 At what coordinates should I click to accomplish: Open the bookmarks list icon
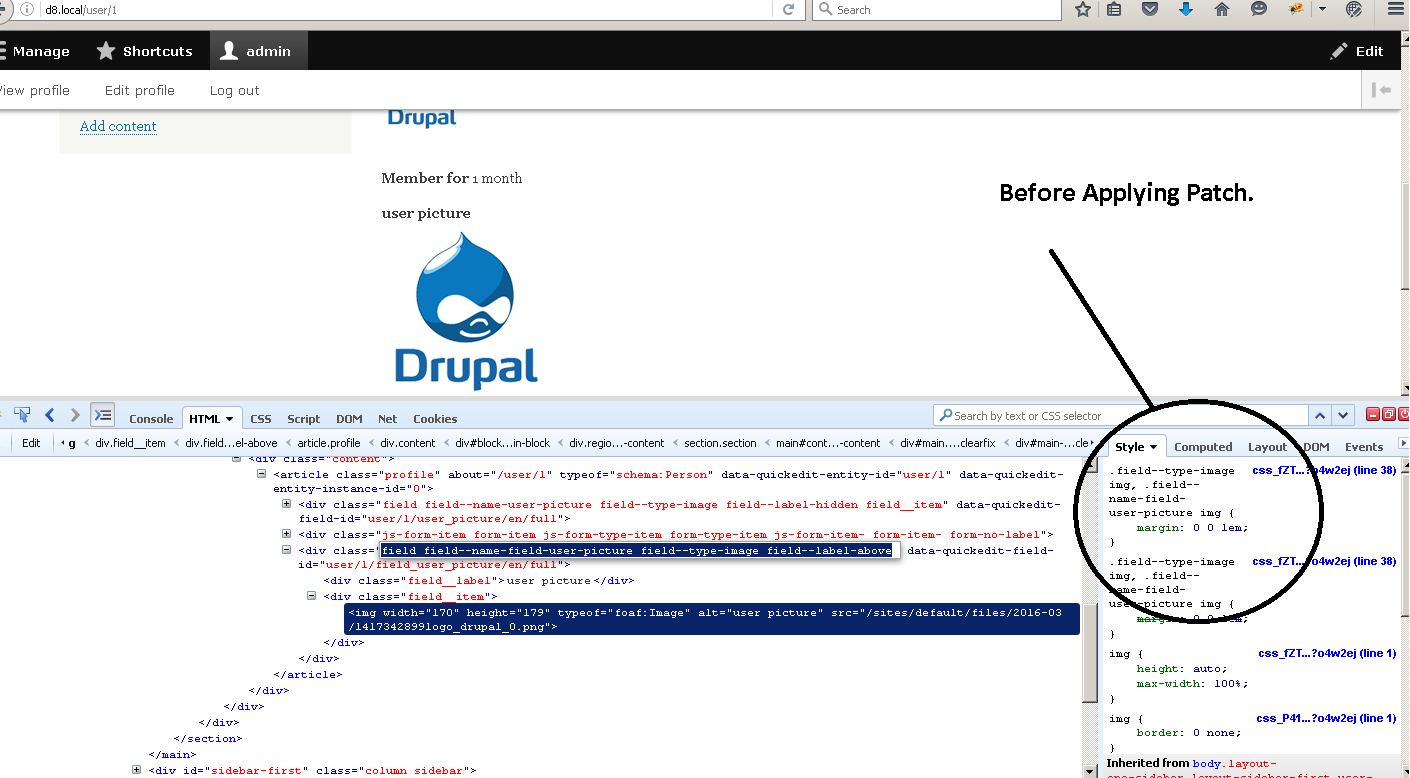[1114, 9]
